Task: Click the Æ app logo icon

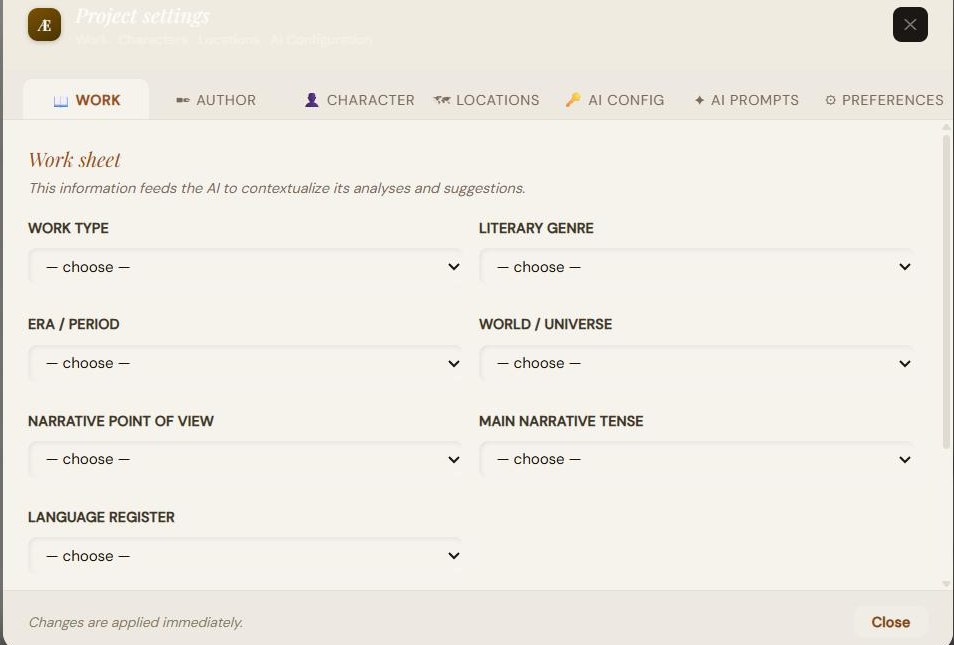Action: pos(44,25)
